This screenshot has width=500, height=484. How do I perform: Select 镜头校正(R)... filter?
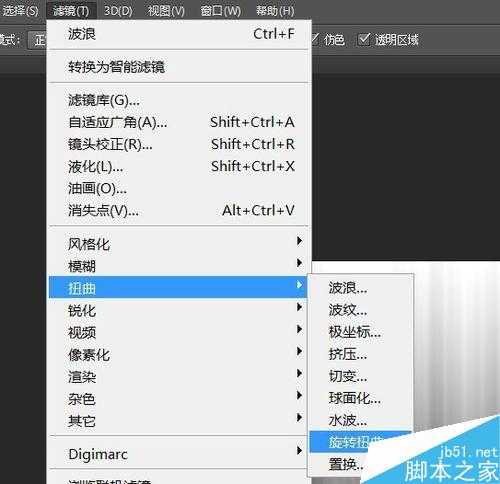178,144
